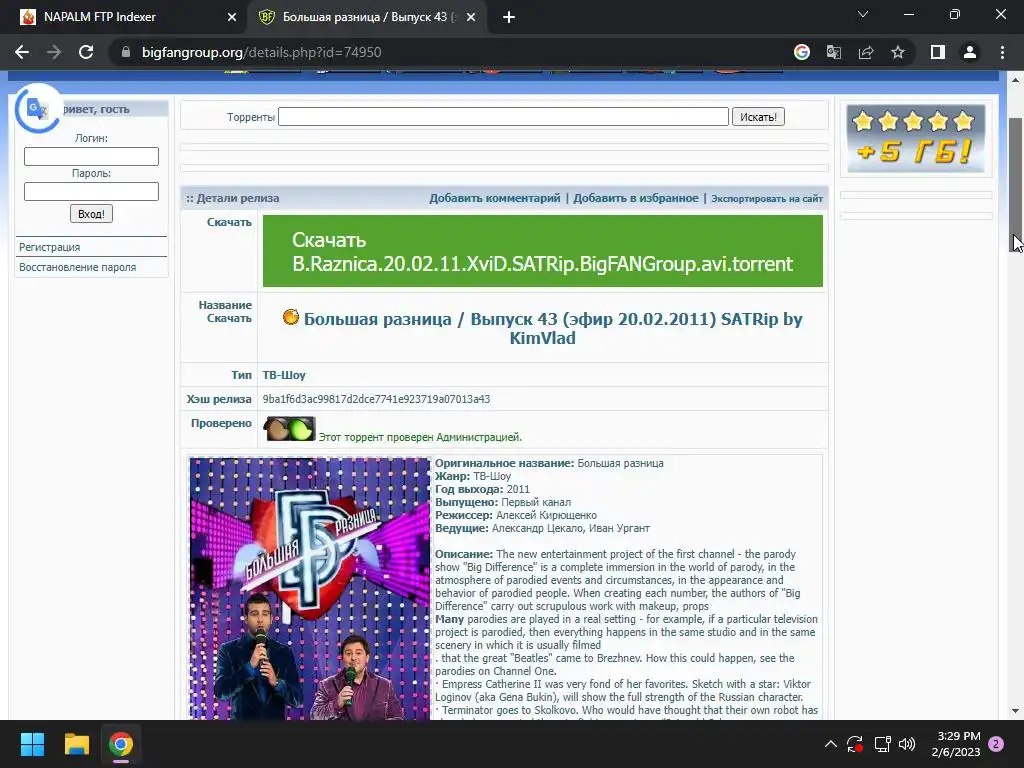The height and width of the screenshot is (768, 1024).
Task: Open network settings tray icon
Action: pos(882,744)
